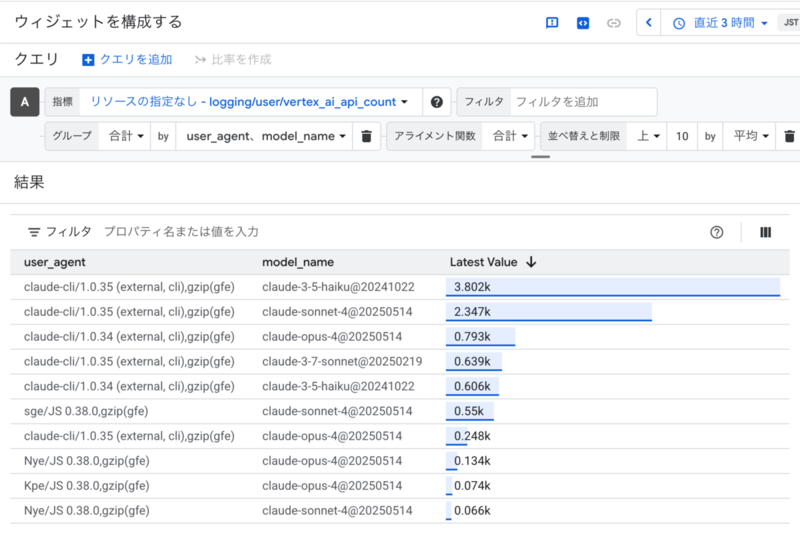Click value 0.606k cell
This screenshot has width=800, height=533.
click(472, 387)
